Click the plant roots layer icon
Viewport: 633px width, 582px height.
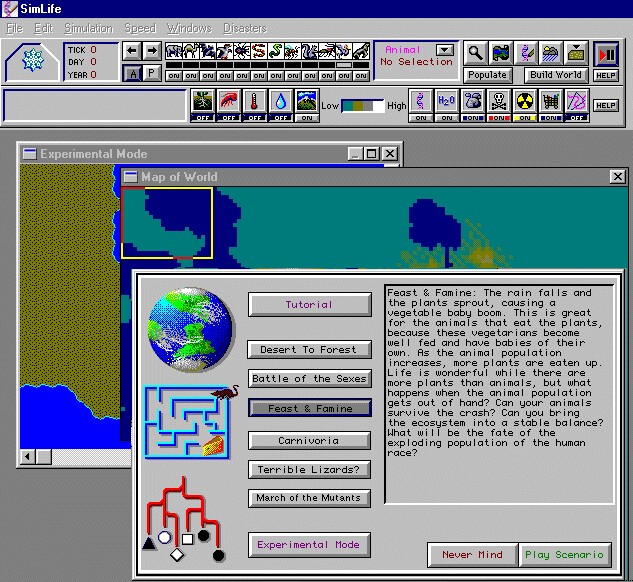point(203,101)
